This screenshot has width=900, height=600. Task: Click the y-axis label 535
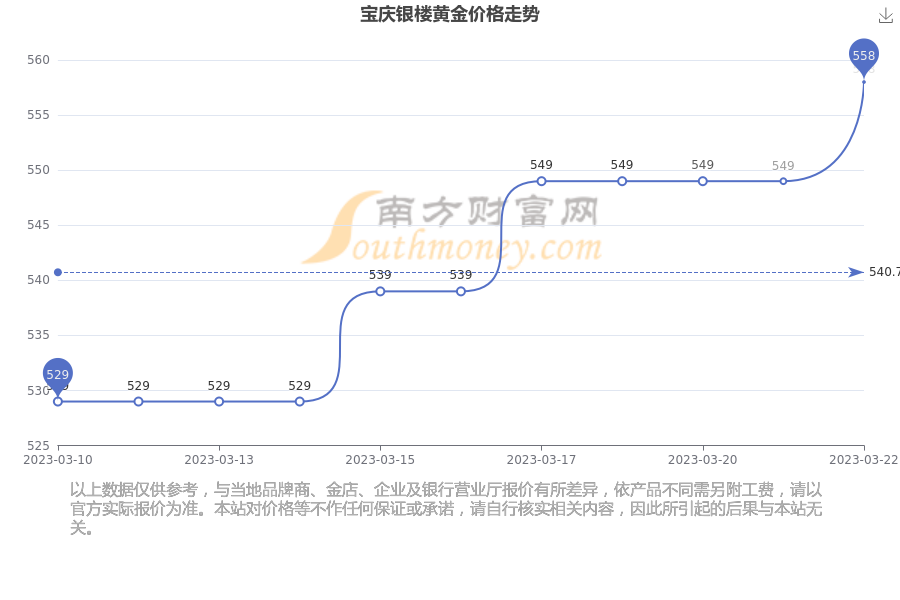click(38, 335)
